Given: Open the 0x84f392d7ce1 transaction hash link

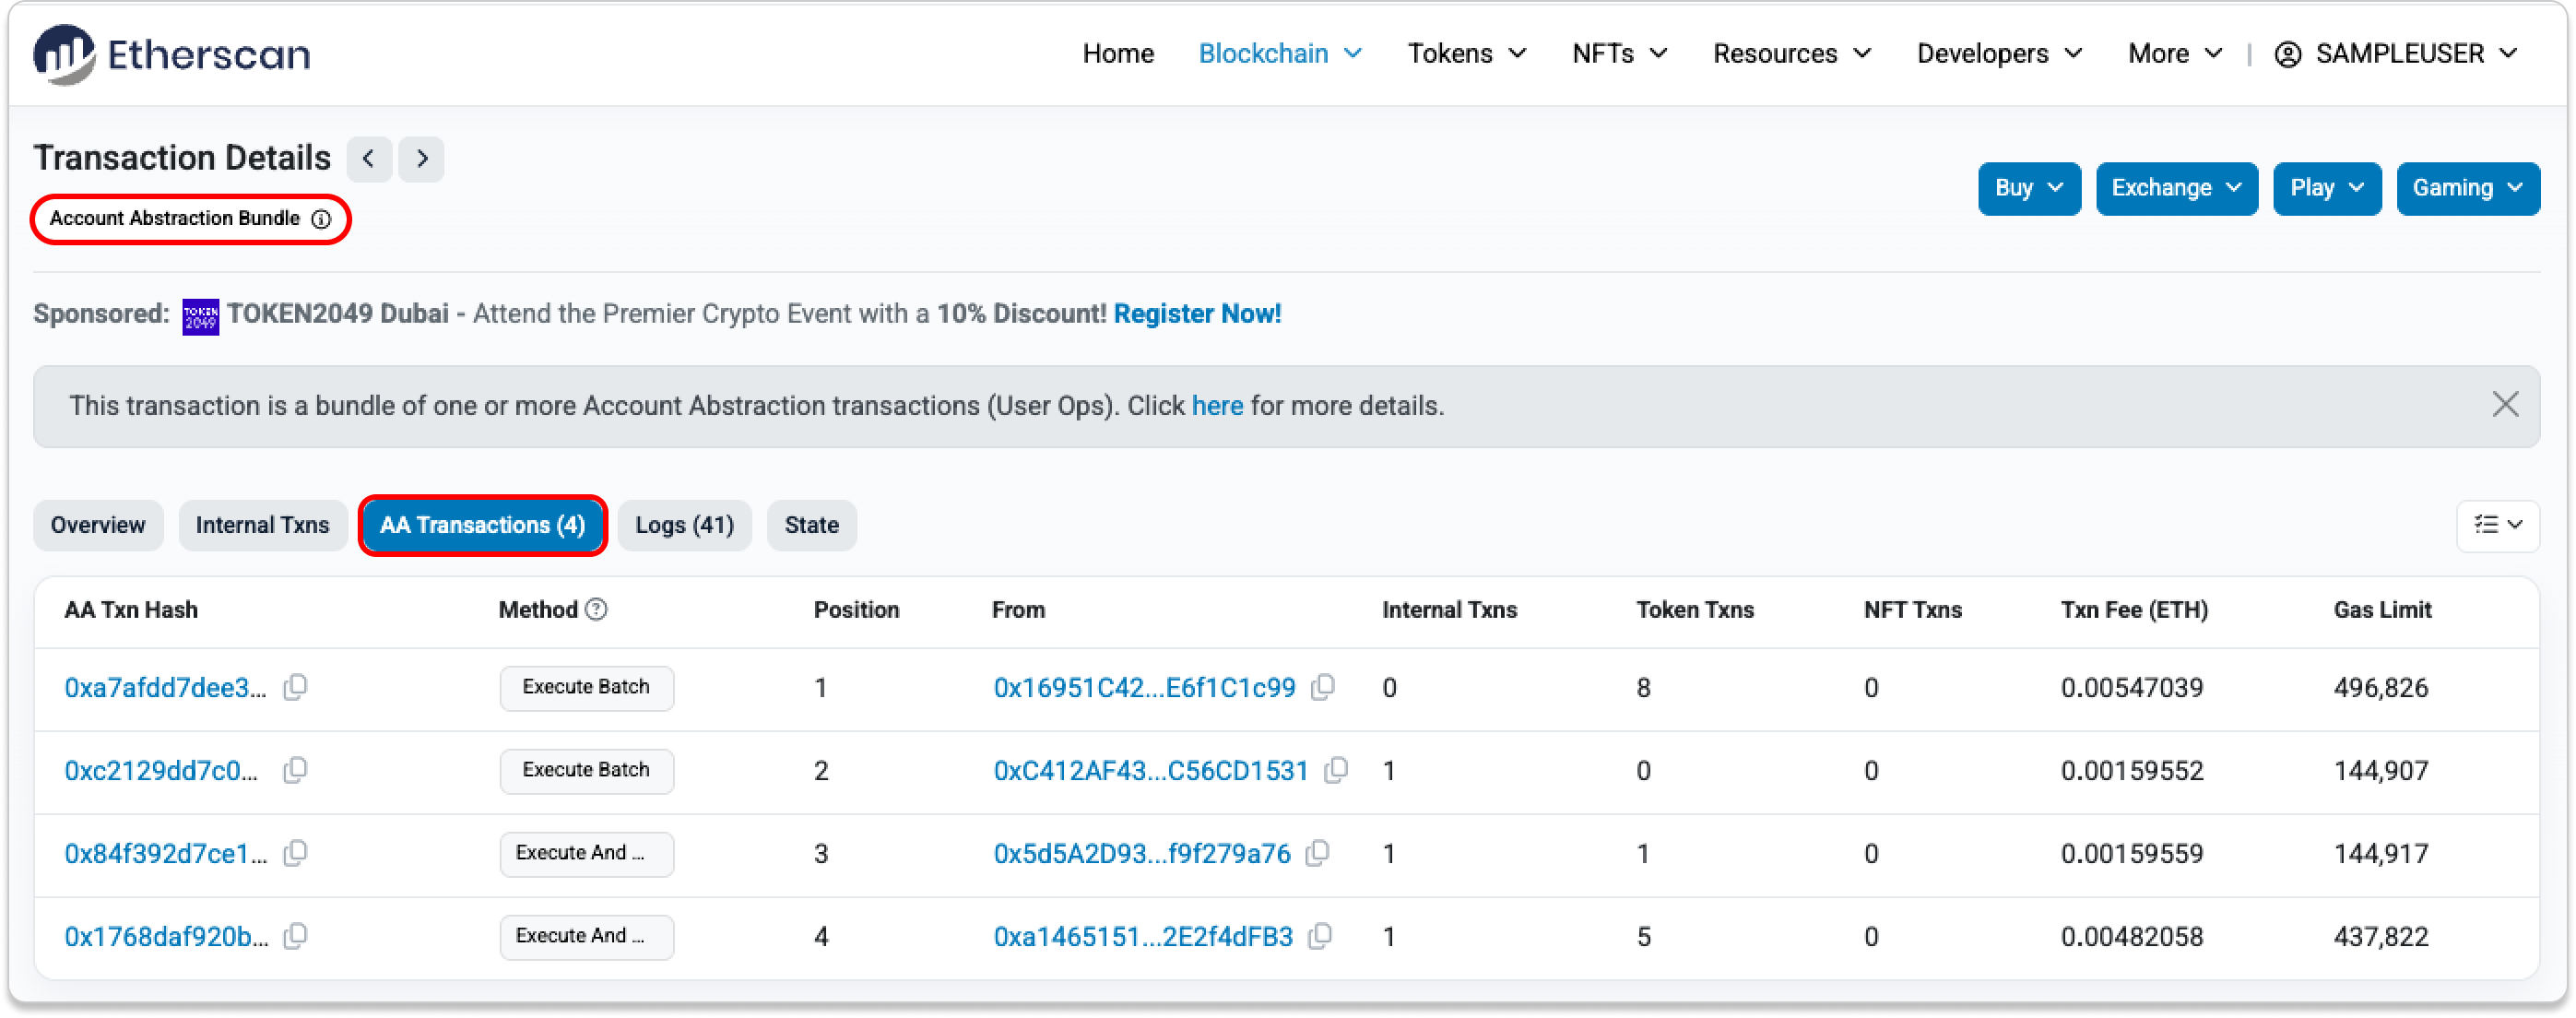Looking at the screenshot, I should (x=165, y=853).
